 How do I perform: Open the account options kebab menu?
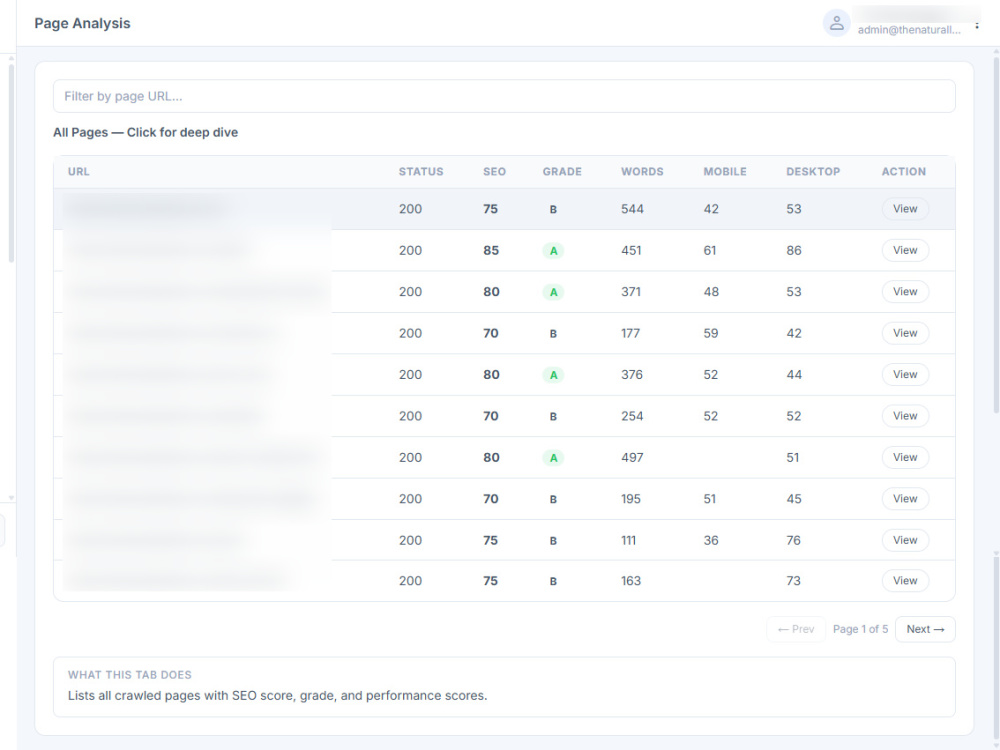click(x=977, y=26)
